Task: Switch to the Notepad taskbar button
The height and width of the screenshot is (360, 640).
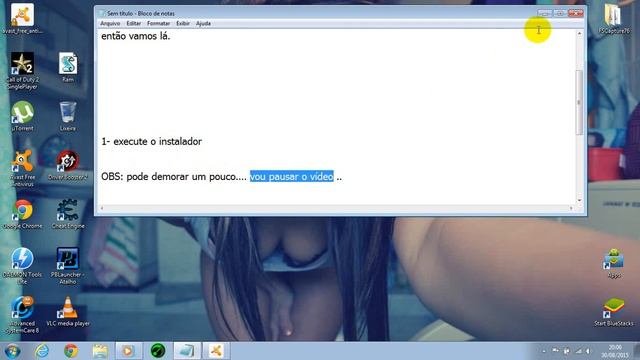Action: coord(187,351)
